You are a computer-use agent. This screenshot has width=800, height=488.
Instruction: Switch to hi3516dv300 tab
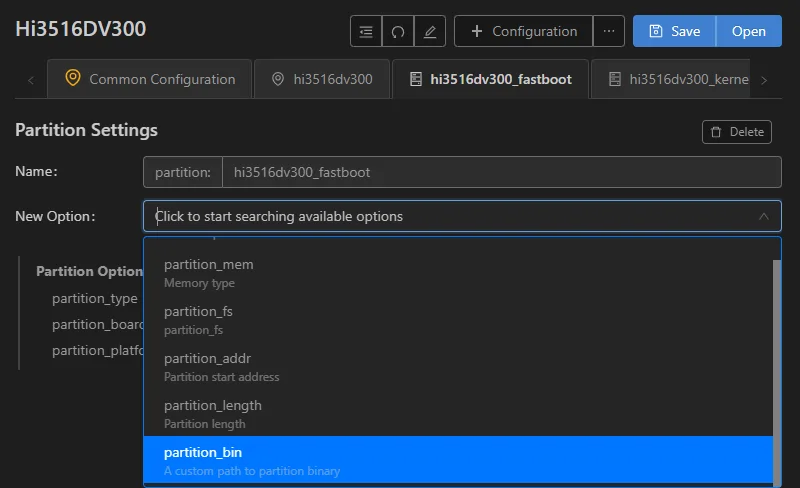[x=322, y=79]
